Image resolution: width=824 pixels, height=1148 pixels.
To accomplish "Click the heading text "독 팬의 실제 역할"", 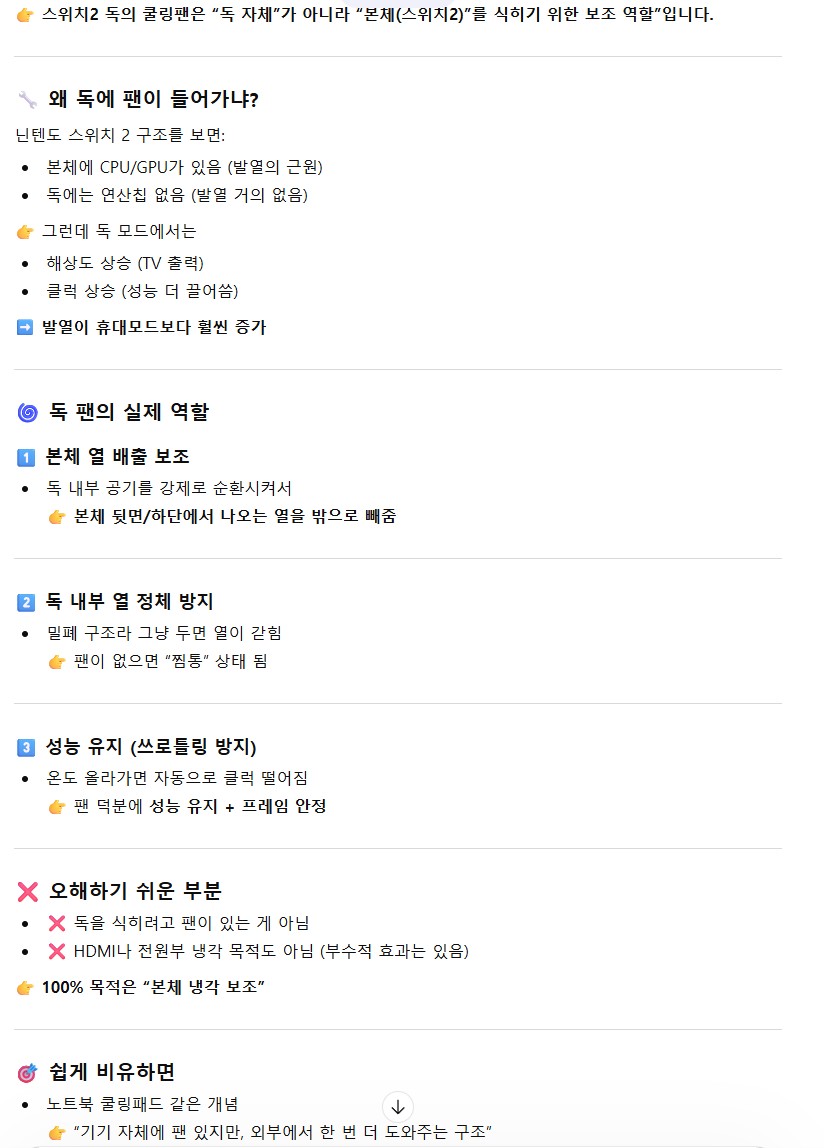I will [129, 412].
